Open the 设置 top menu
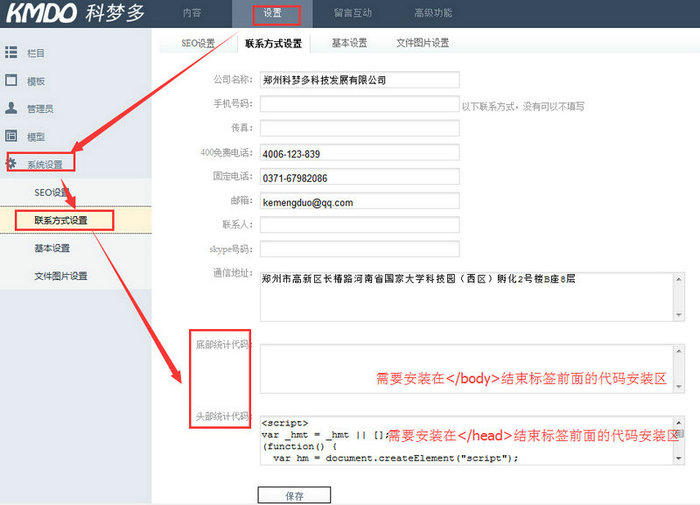The height and width of the screenshot is (505, 700). pyautogui.click(x=272, y=13)
